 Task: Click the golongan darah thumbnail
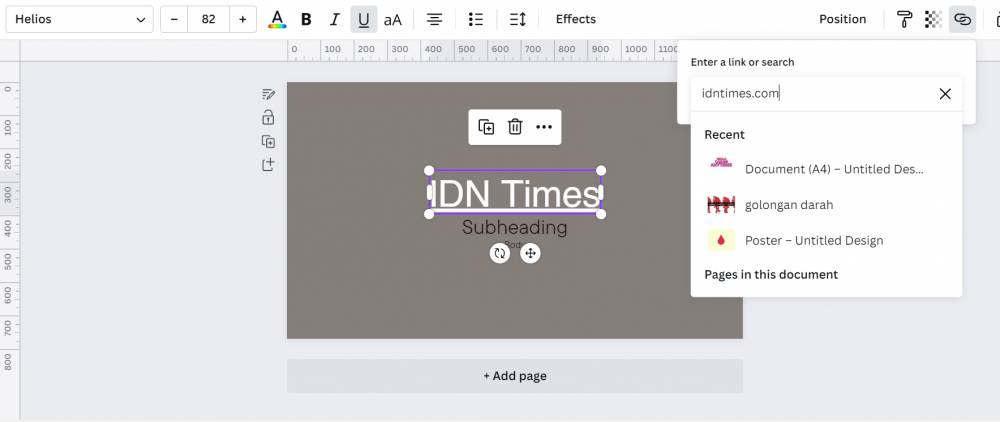(x=721, y=205)
